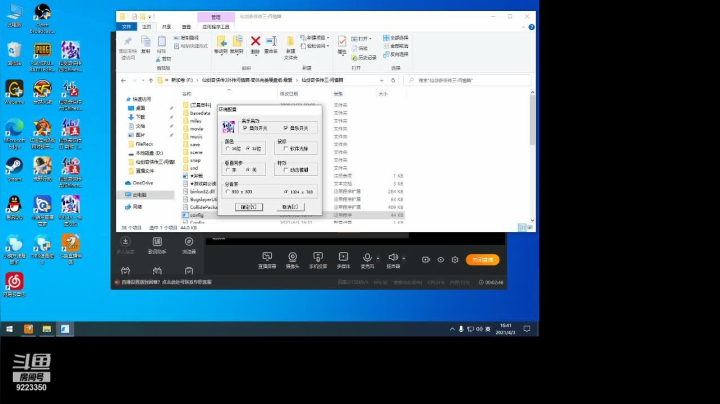Open the Application Tools ribbon tab
Image resolution: width=720 pixels, height=404 pixels.
(216, 27)
